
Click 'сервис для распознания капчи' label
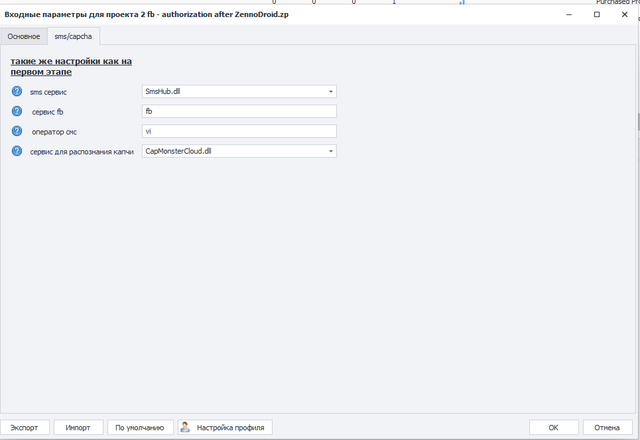pyautogui.click(x=82, y=152)
